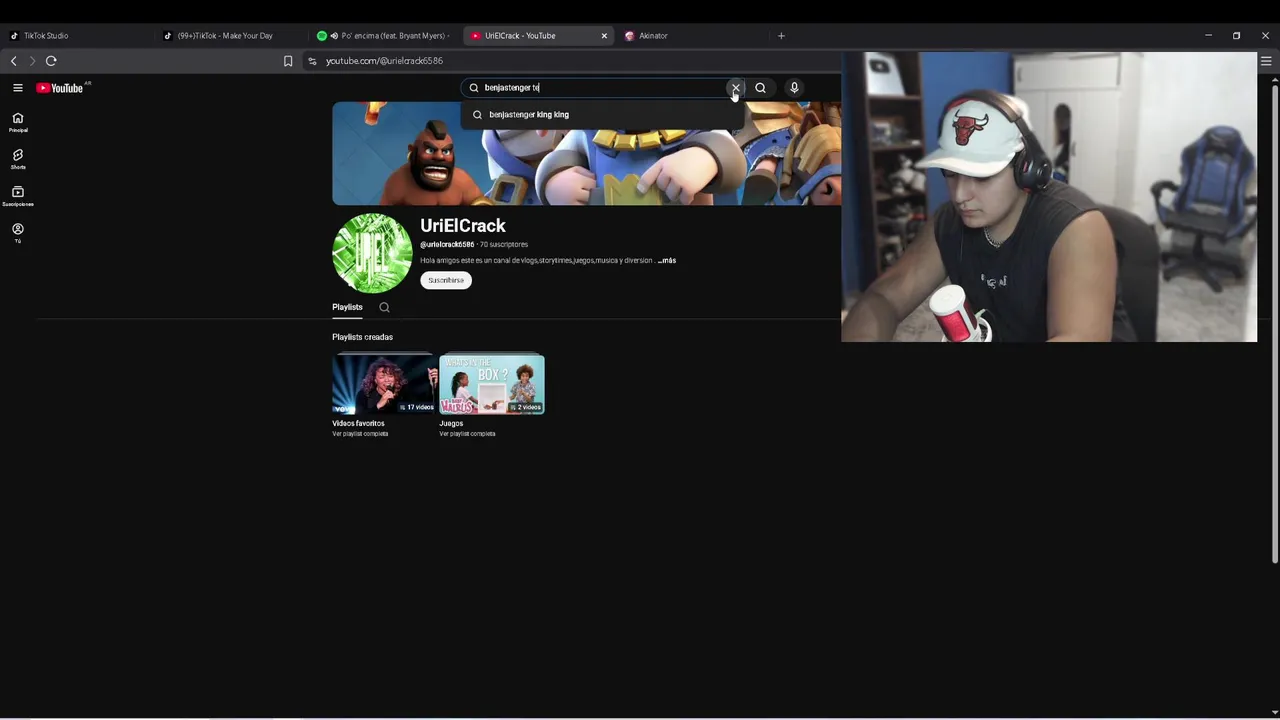This screenshot has width=1280, height=720.
Task: Click the page vertical scrollbar
Action: click(1274, 325)
